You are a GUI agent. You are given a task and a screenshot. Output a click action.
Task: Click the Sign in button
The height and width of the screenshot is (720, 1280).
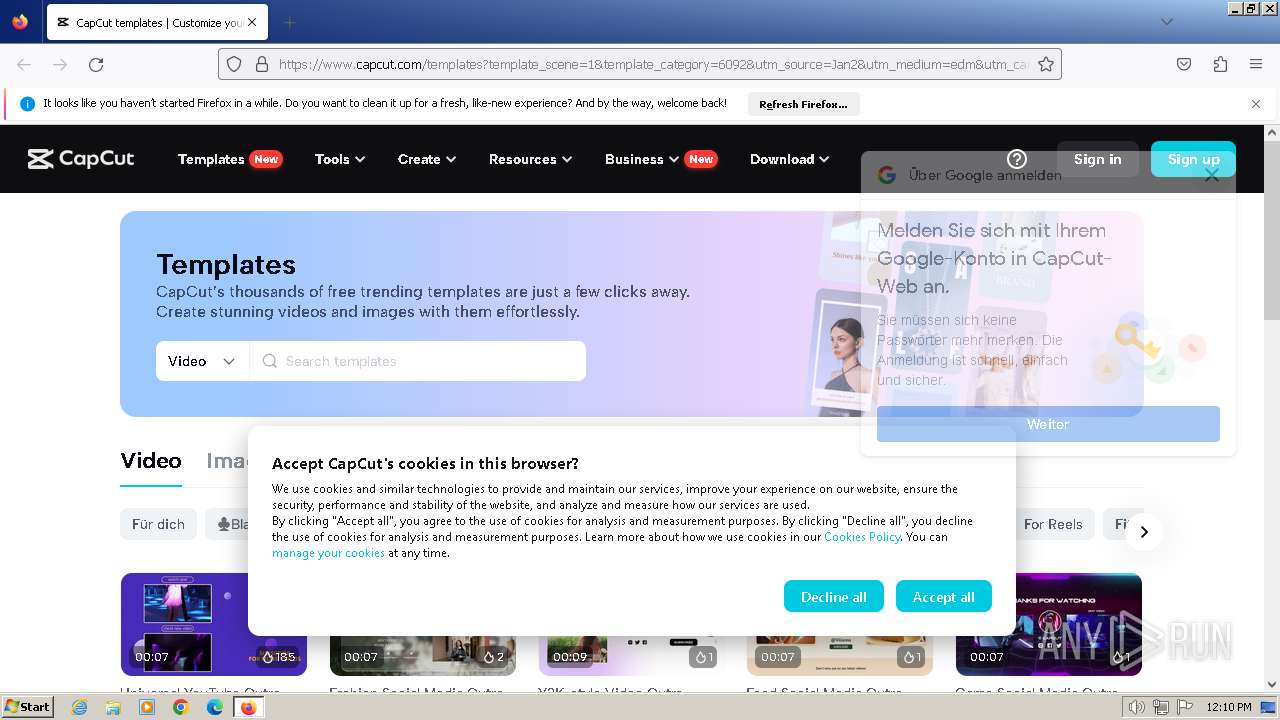[1097, 159]
